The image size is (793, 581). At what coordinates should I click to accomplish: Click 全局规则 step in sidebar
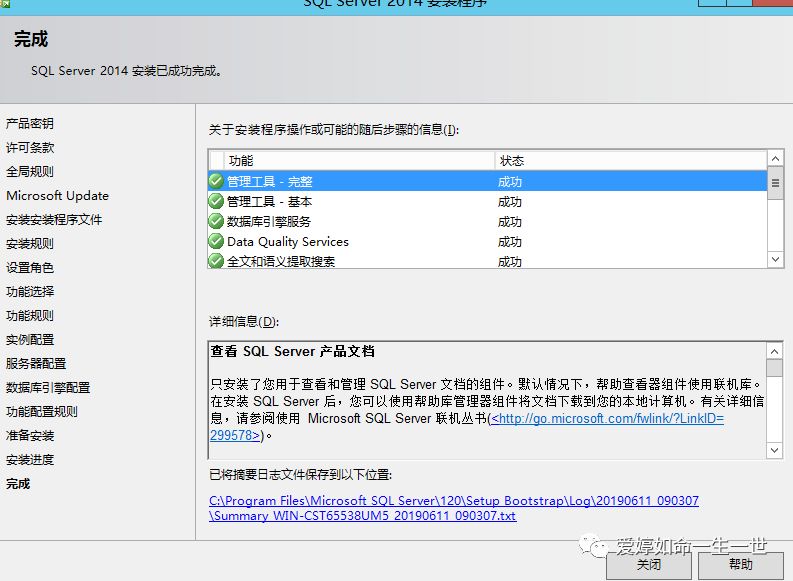(29, 171)
